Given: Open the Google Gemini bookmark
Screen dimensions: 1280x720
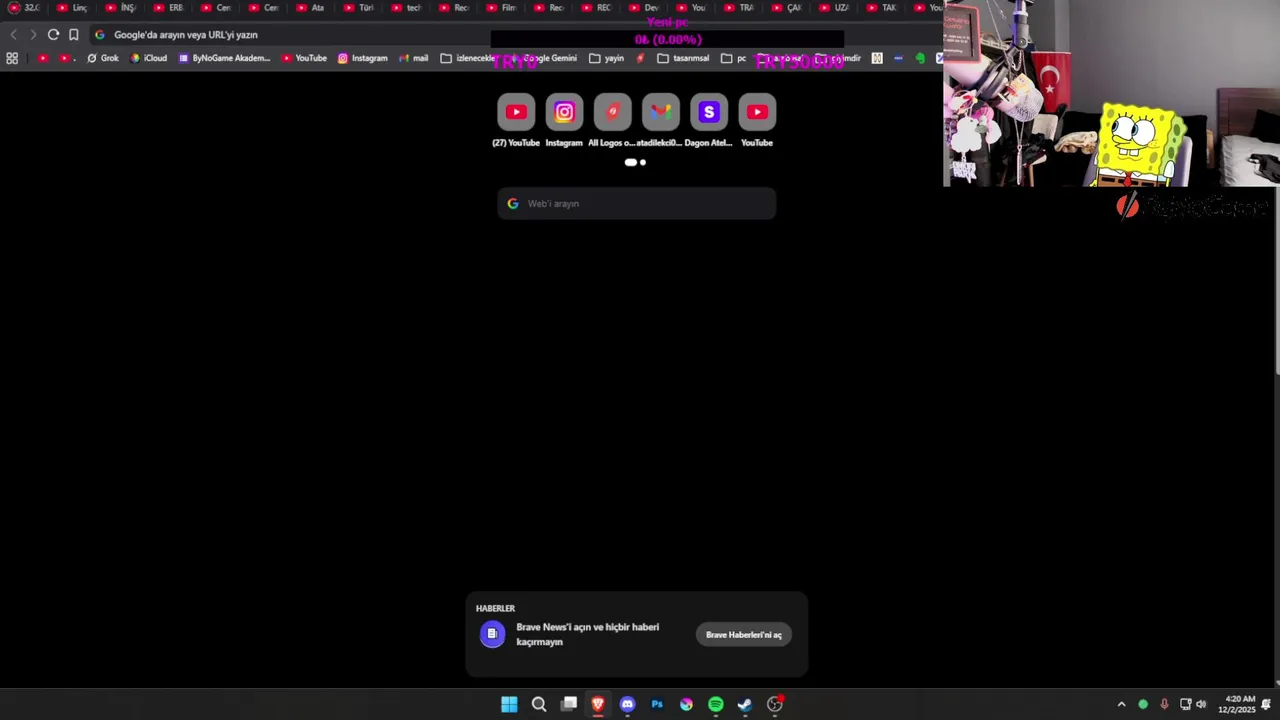Looking at the screenshot, I should [x=545, y=58].
